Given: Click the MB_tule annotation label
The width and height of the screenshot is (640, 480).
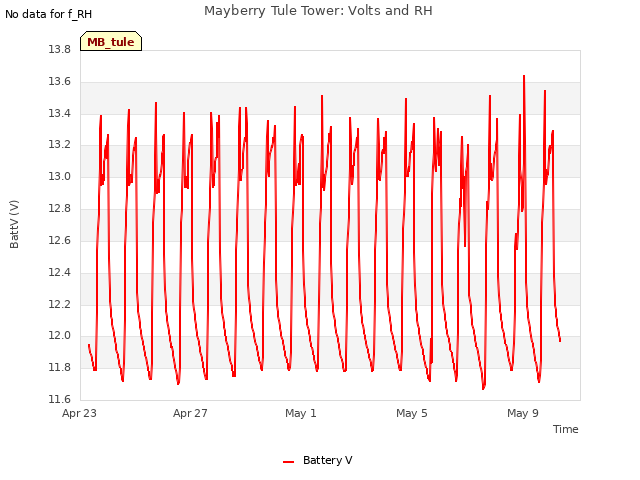Looking at the screenshot, I should [111, 42].
